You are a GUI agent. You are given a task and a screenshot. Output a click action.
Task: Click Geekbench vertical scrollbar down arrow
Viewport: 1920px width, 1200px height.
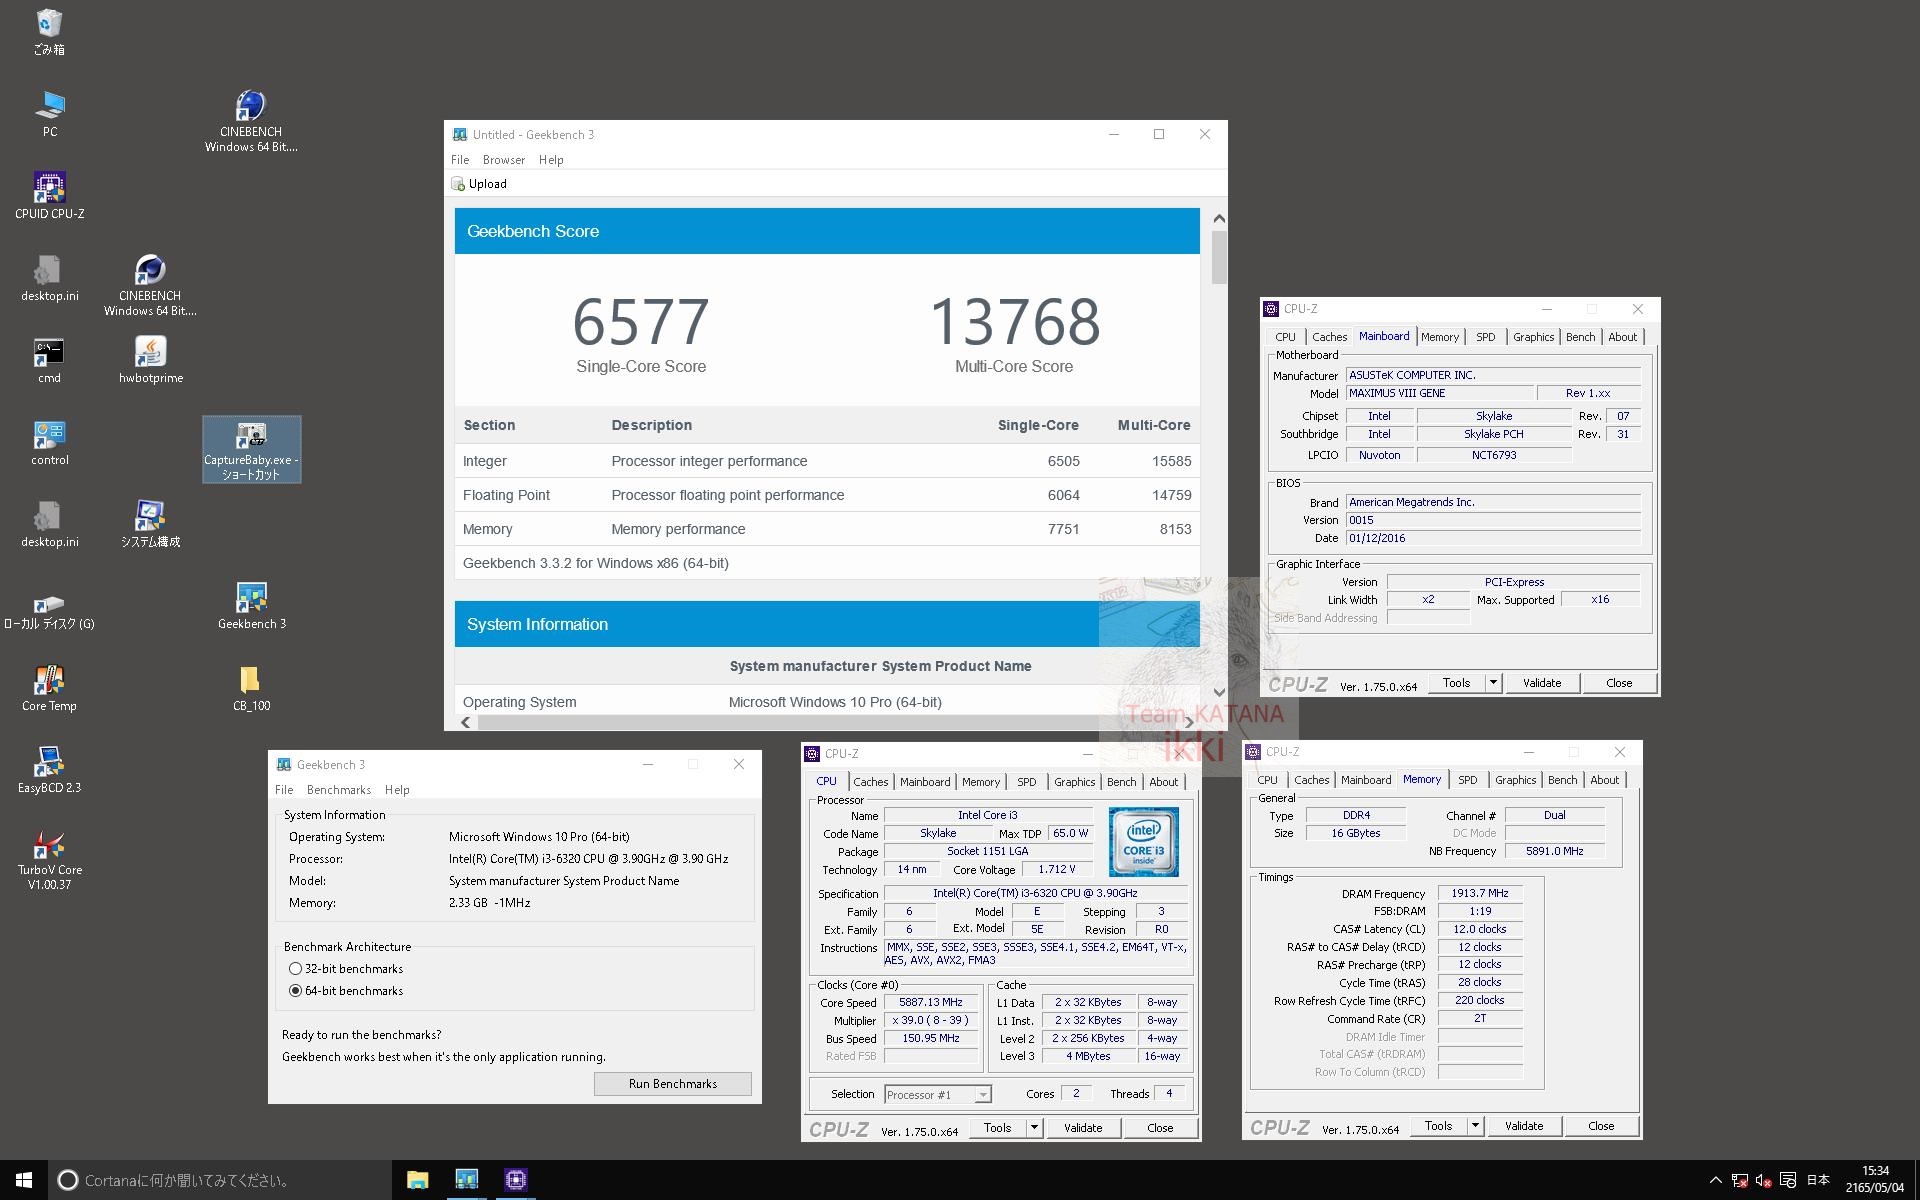pyautogui.click(x=1219, y=692)
